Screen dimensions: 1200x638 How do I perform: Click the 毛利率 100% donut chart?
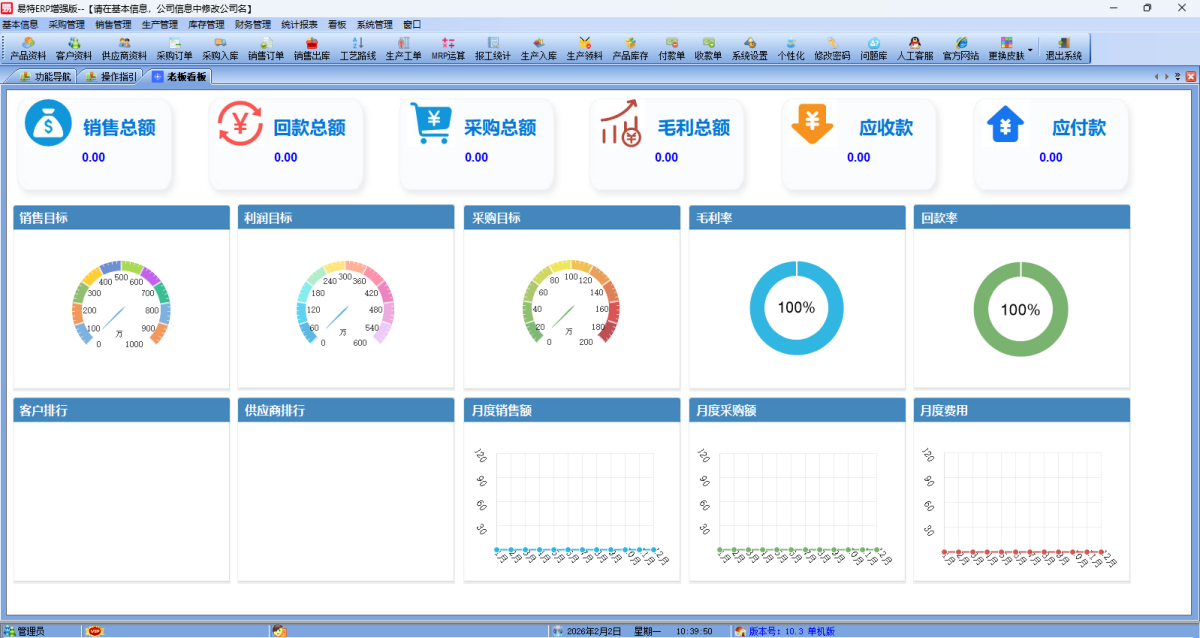(796, 308)
